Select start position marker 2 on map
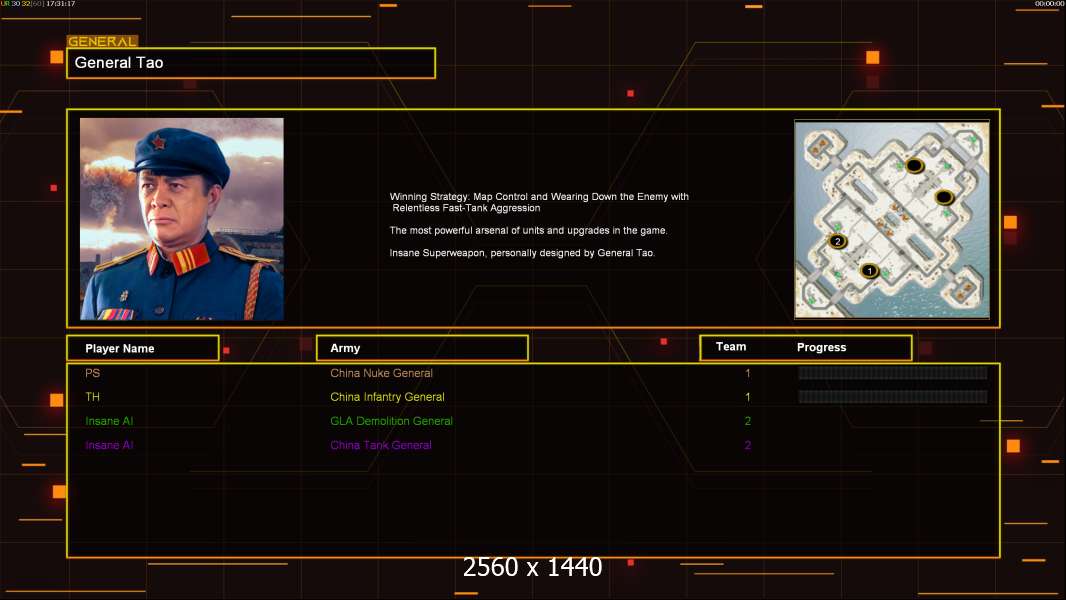The height and width of the screenshot is (600, 1066). tap(838, 241)
